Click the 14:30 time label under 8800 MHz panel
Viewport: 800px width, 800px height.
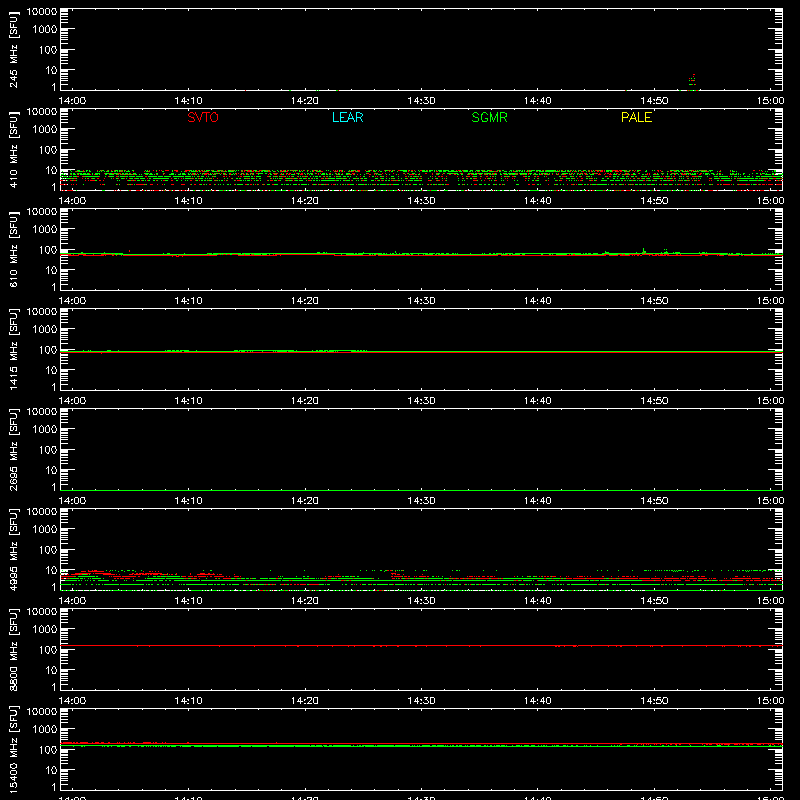pos(421,701)
